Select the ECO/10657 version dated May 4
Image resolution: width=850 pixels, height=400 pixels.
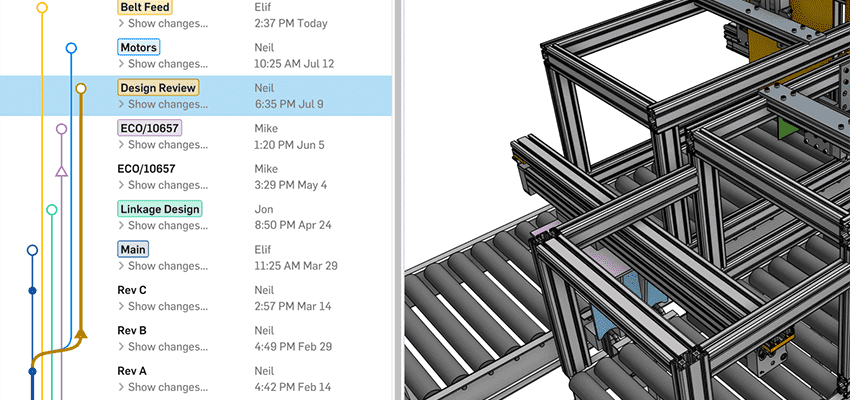(146, 169)
